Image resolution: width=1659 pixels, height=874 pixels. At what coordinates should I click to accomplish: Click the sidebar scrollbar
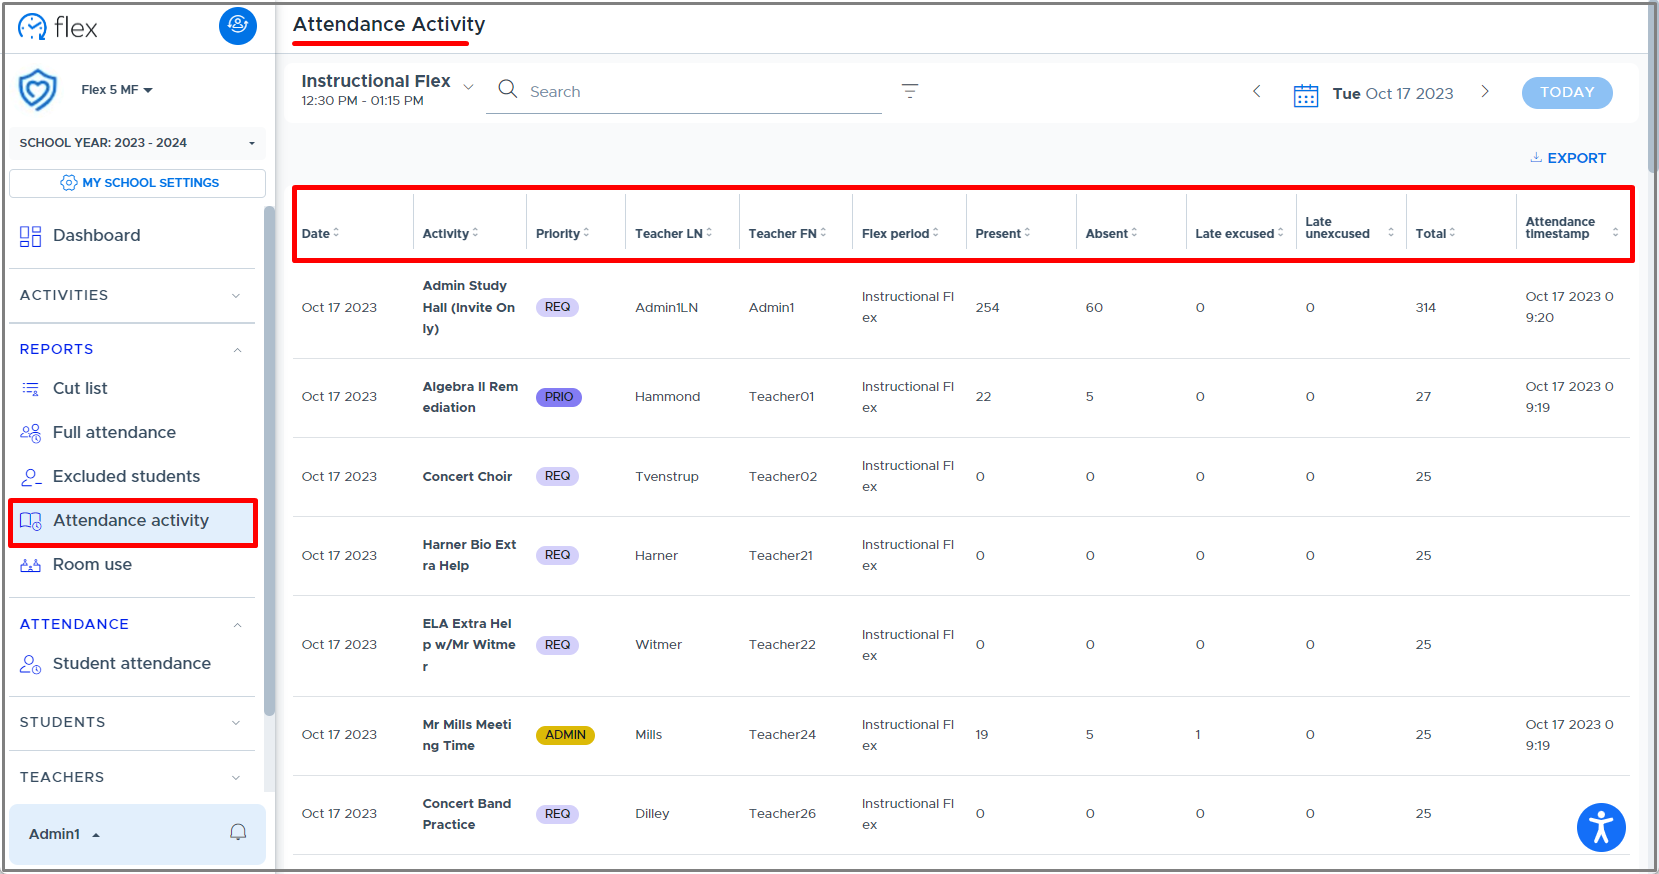tap(269, 460)
